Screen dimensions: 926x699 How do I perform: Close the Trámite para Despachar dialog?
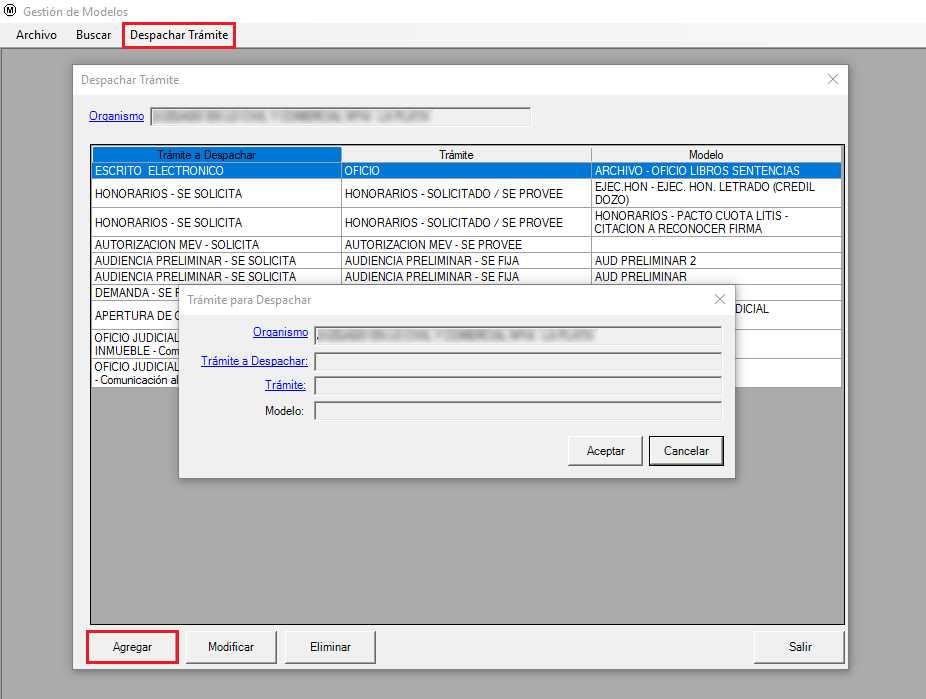pos(719,299)
